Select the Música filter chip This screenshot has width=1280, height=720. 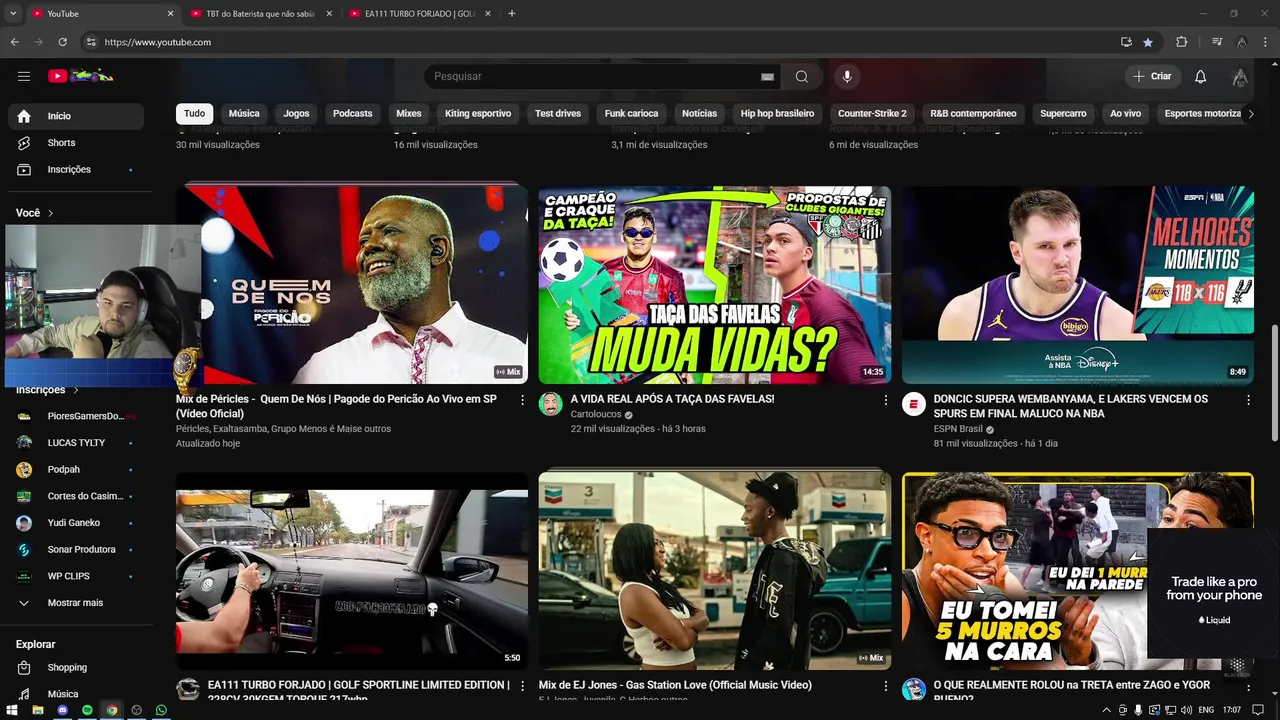pos(243,114)
